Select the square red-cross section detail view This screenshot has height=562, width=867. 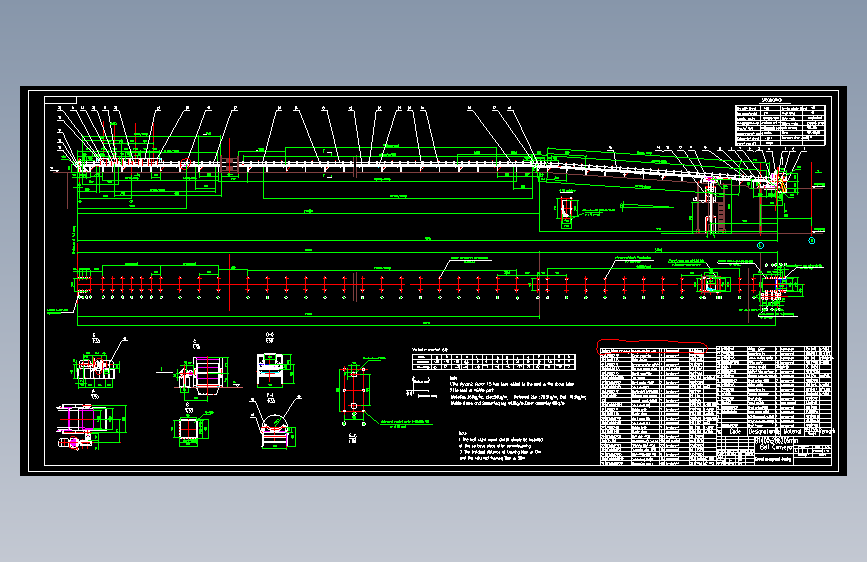pos(189,429)
